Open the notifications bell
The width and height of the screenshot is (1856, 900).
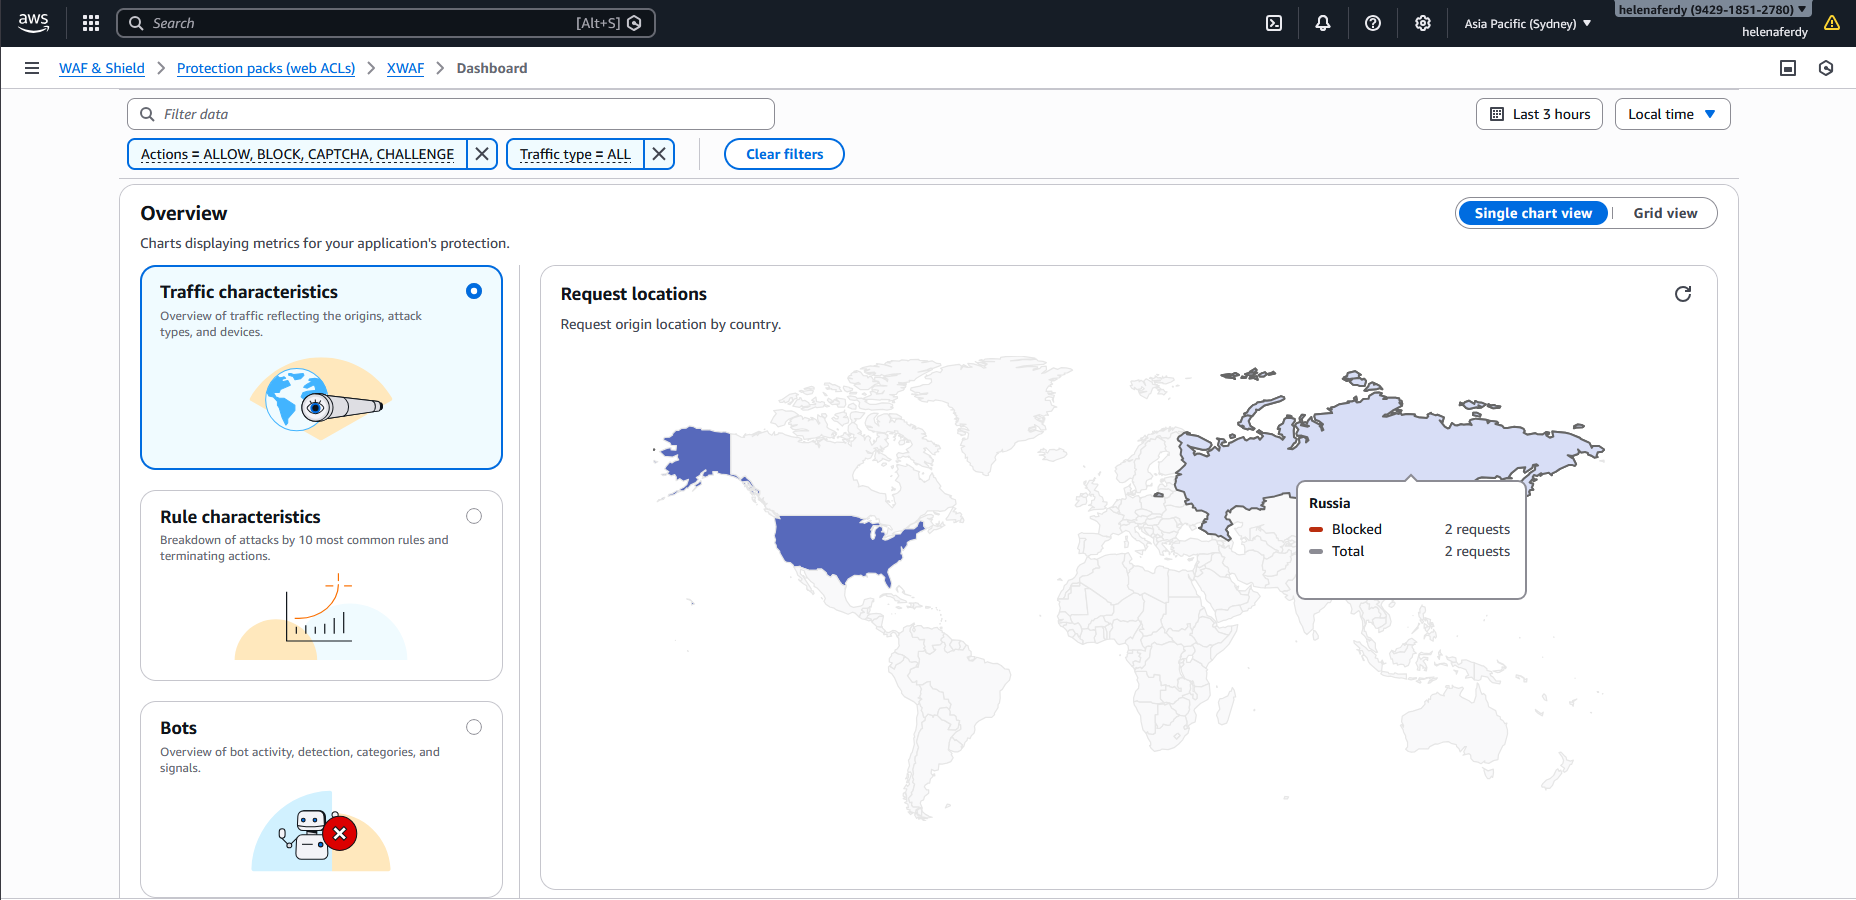tap(1323, 23)
